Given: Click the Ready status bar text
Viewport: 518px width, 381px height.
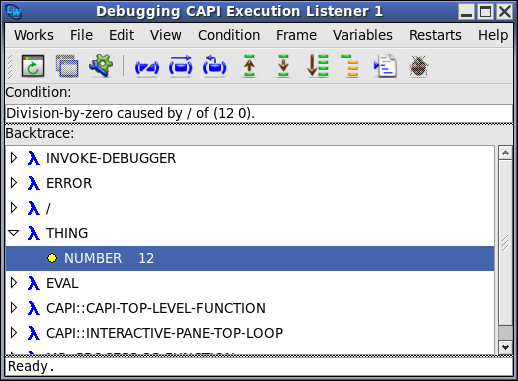Looking at the screenshot, I should coord(31,366).
